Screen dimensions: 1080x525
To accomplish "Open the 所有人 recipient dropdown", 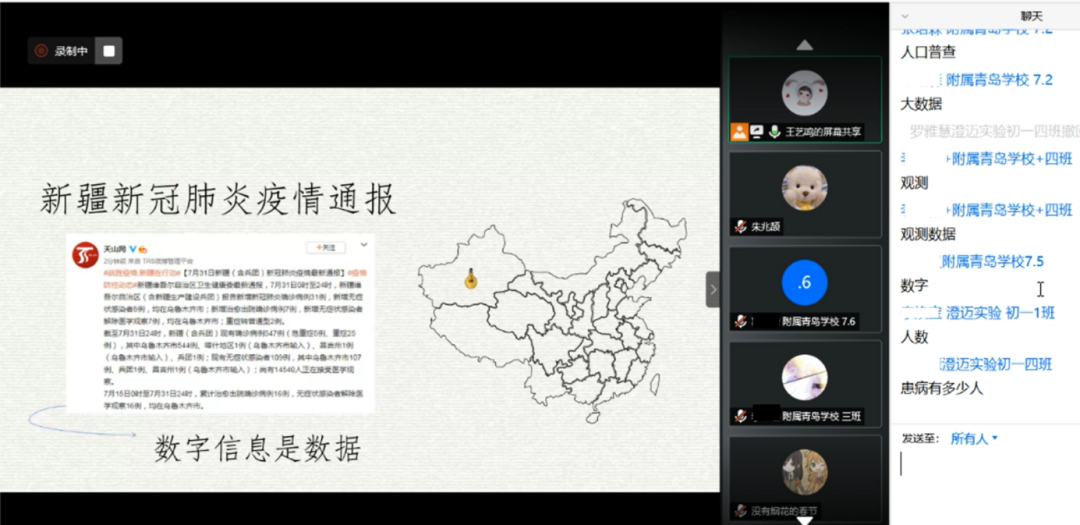I will pyautogui.click(x=974, y=438).
